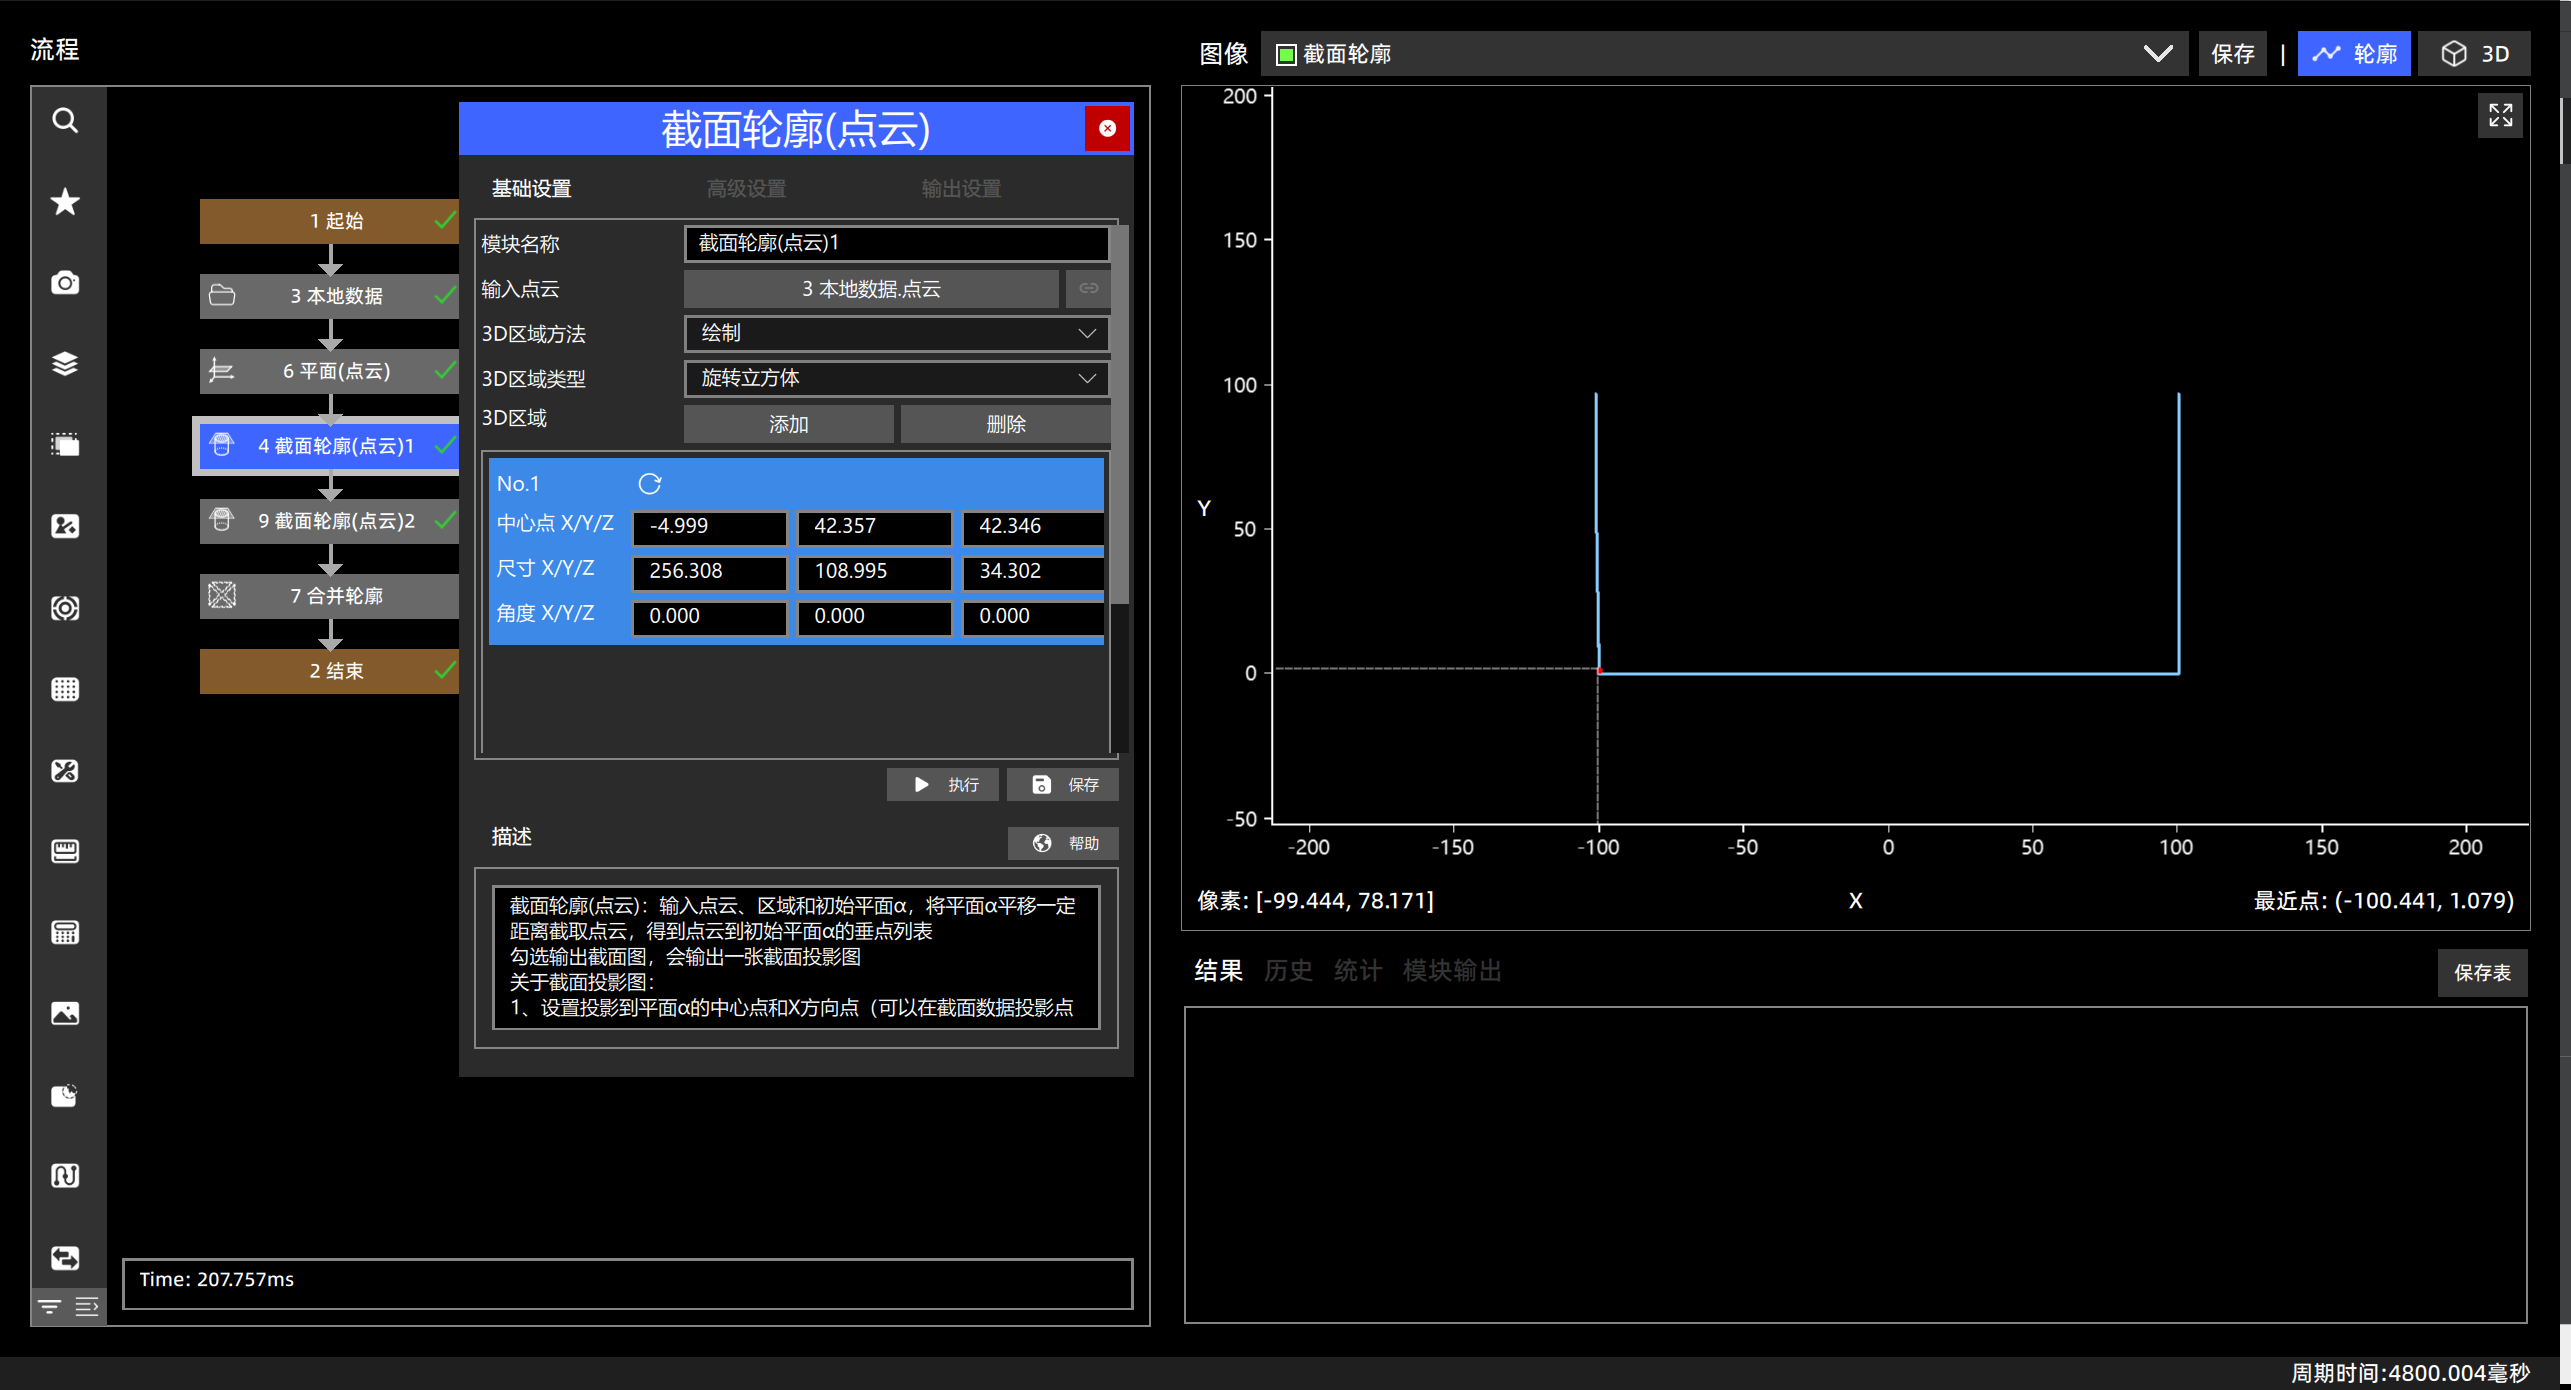Click the 保存 button in dialog
The height and width of the screenshot is (1390, 2571).
[1062, 785]
